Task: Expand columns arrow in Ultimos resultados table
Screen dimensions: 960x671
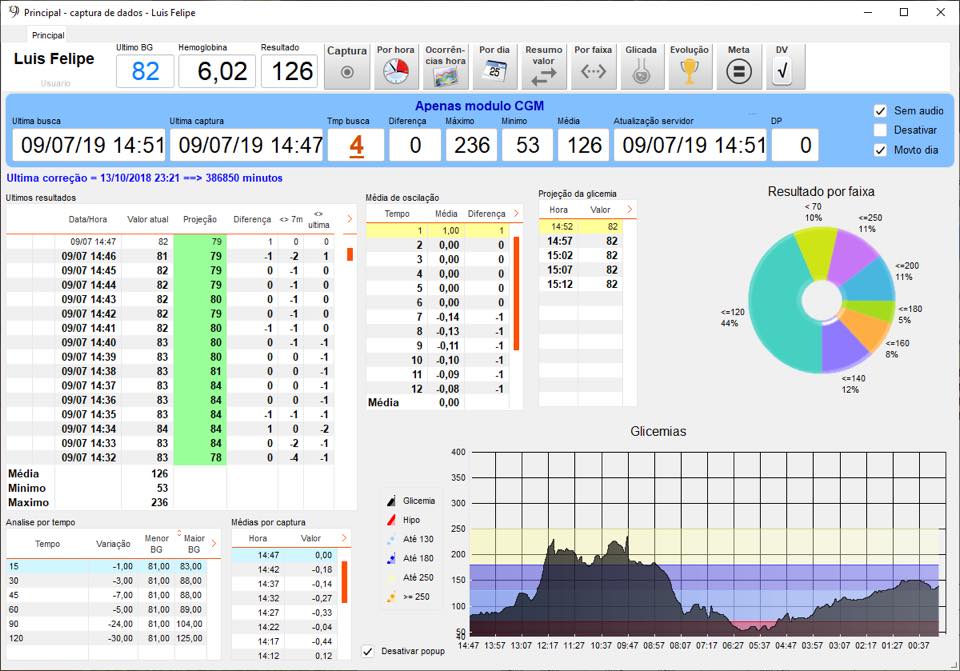Action: 349,219
